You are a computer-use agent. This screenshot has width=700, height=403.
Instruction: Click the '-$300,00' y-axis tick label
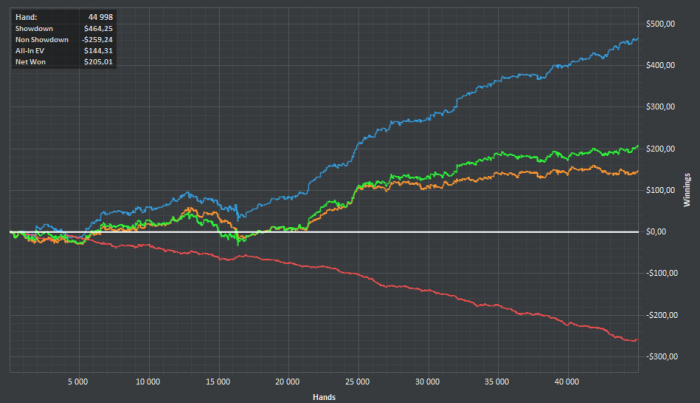(x=662, y=357)
